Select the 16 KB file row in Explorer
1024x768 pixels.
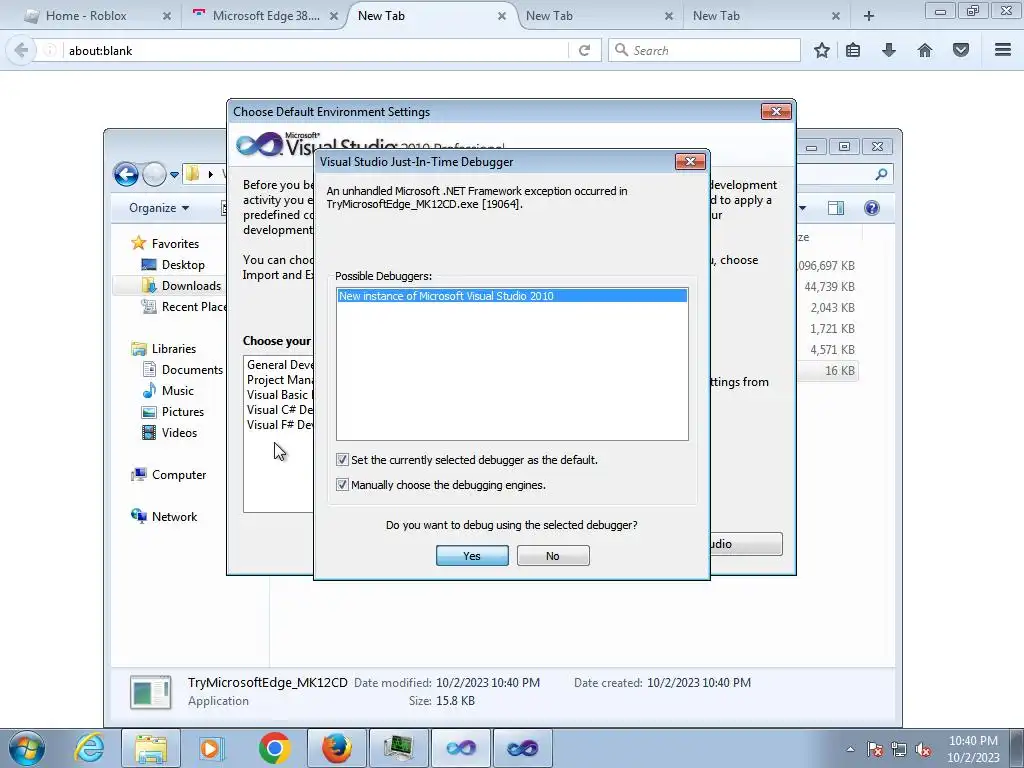(x=829, y=370)
